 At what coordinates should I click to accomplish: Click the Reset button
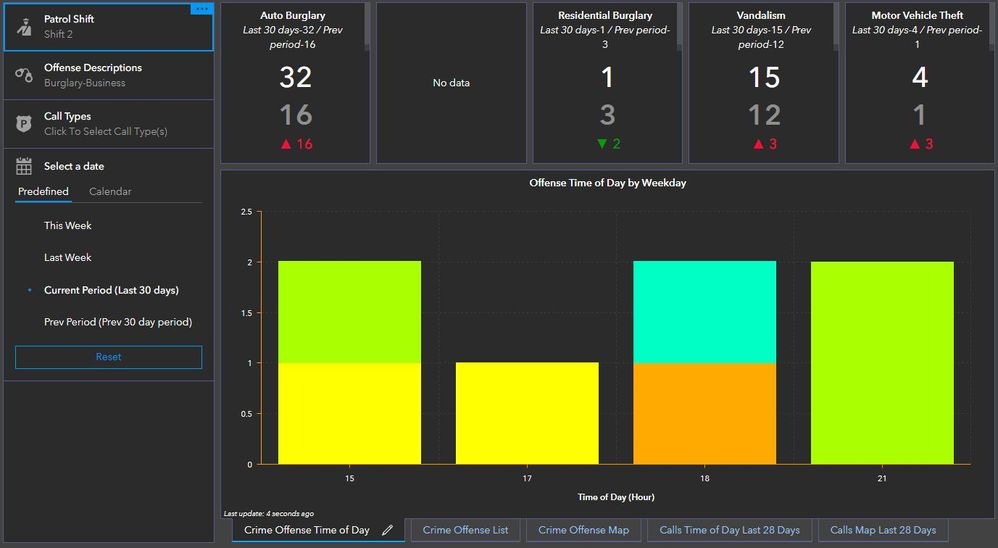point(108,357)
